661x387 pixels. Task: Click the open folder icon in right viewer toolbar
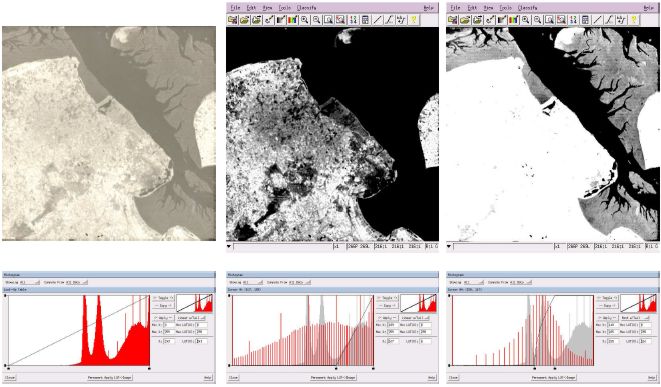point(465,20)
